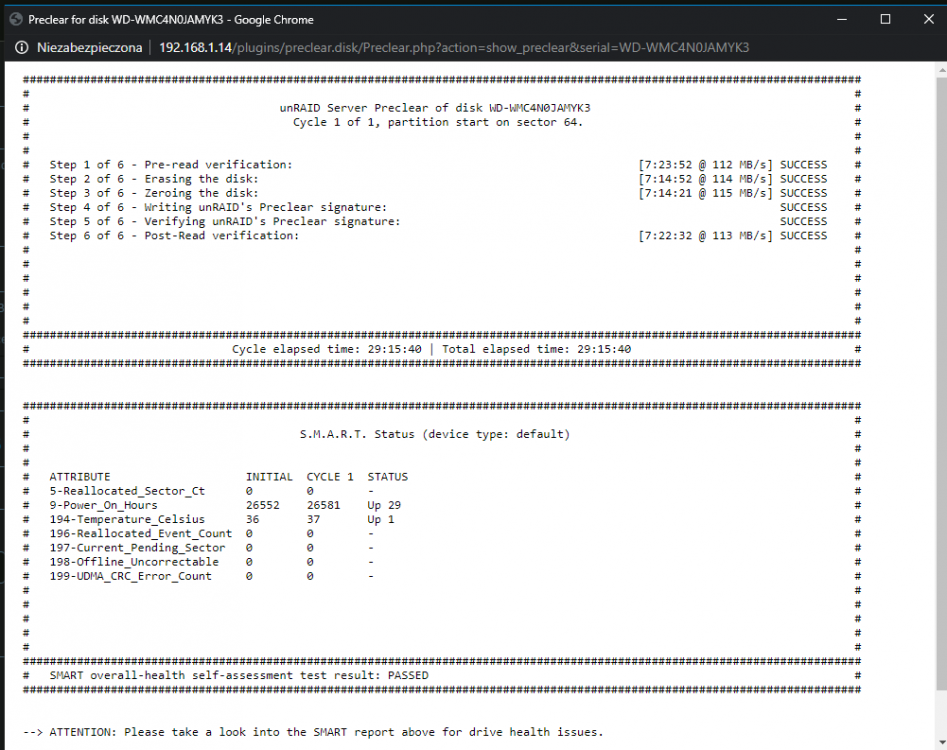The width and height of the screenshot is (947, 750).
Task: Click the URL in the address bar
Action: click(x=454, y=48)
